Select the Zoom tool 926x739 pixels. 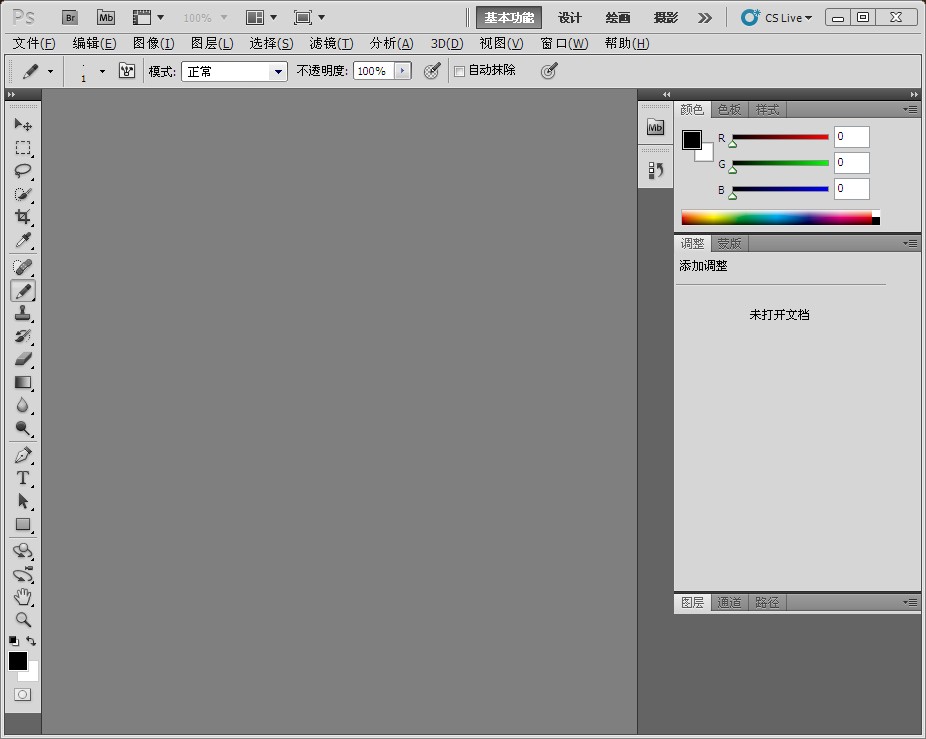[23, 620]
